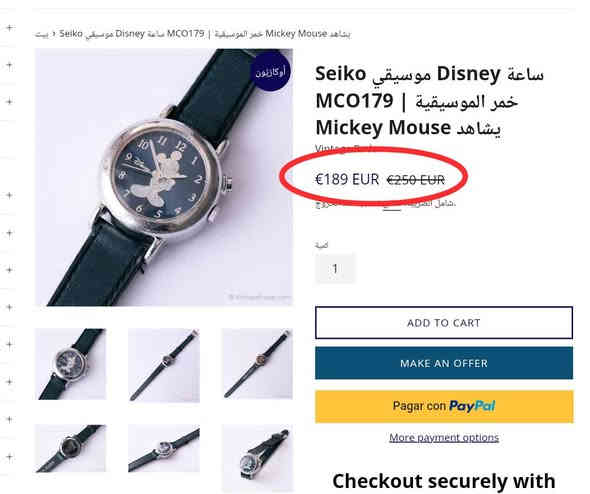Click the Vintage Radar vendor link under title

[344, 149]
